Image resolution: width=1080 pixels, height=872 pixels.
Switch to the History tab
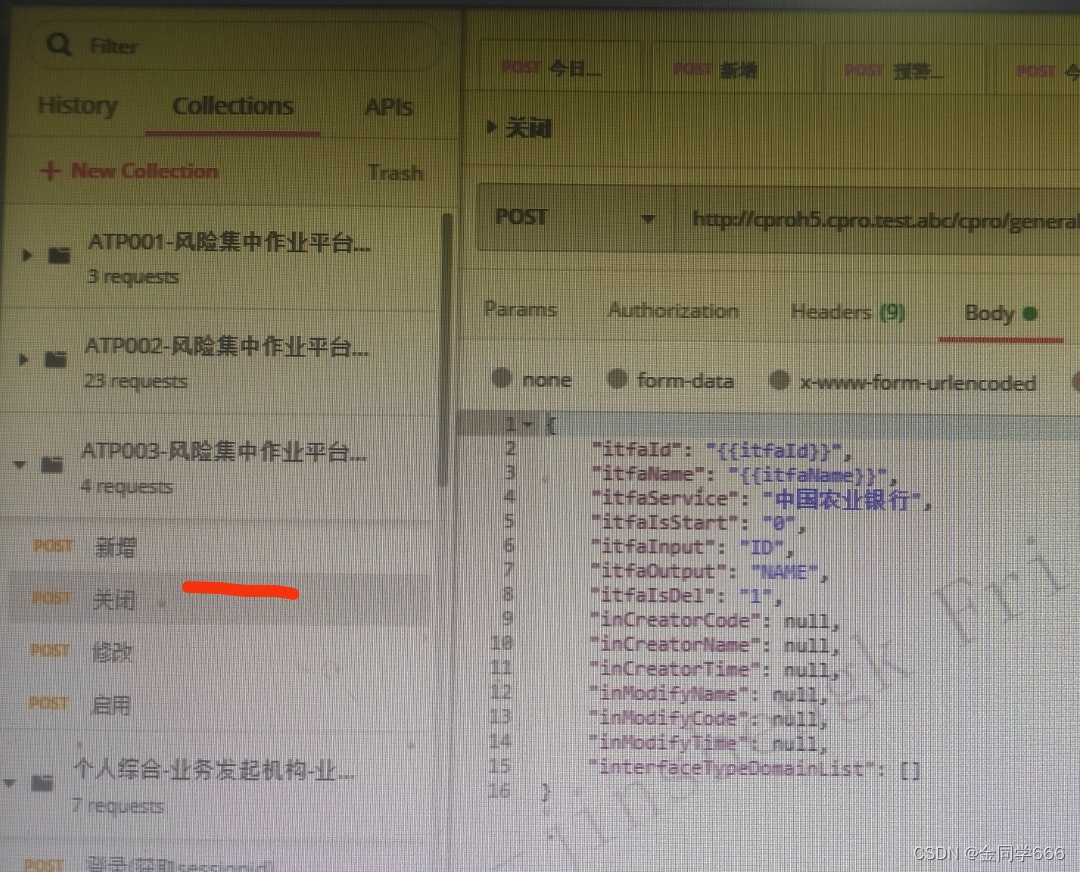(x=78, y=106)
